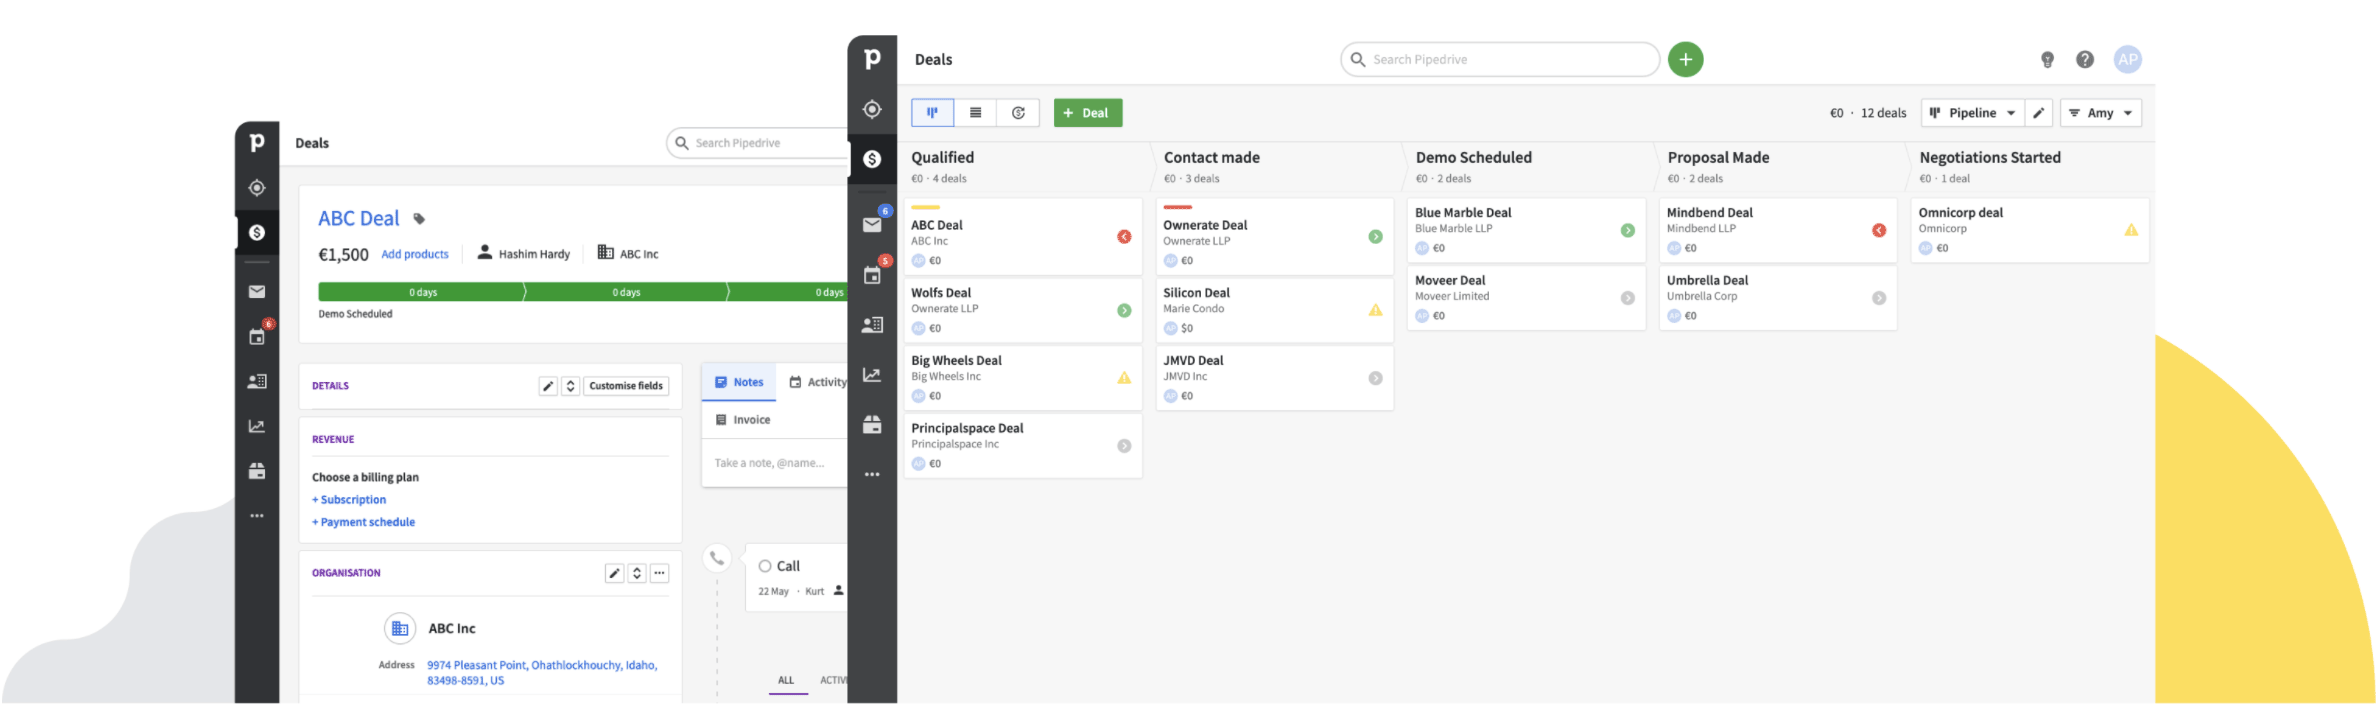
Task: Open Contacts icon in pipeline window sidebar
Action: pos(872,325)
